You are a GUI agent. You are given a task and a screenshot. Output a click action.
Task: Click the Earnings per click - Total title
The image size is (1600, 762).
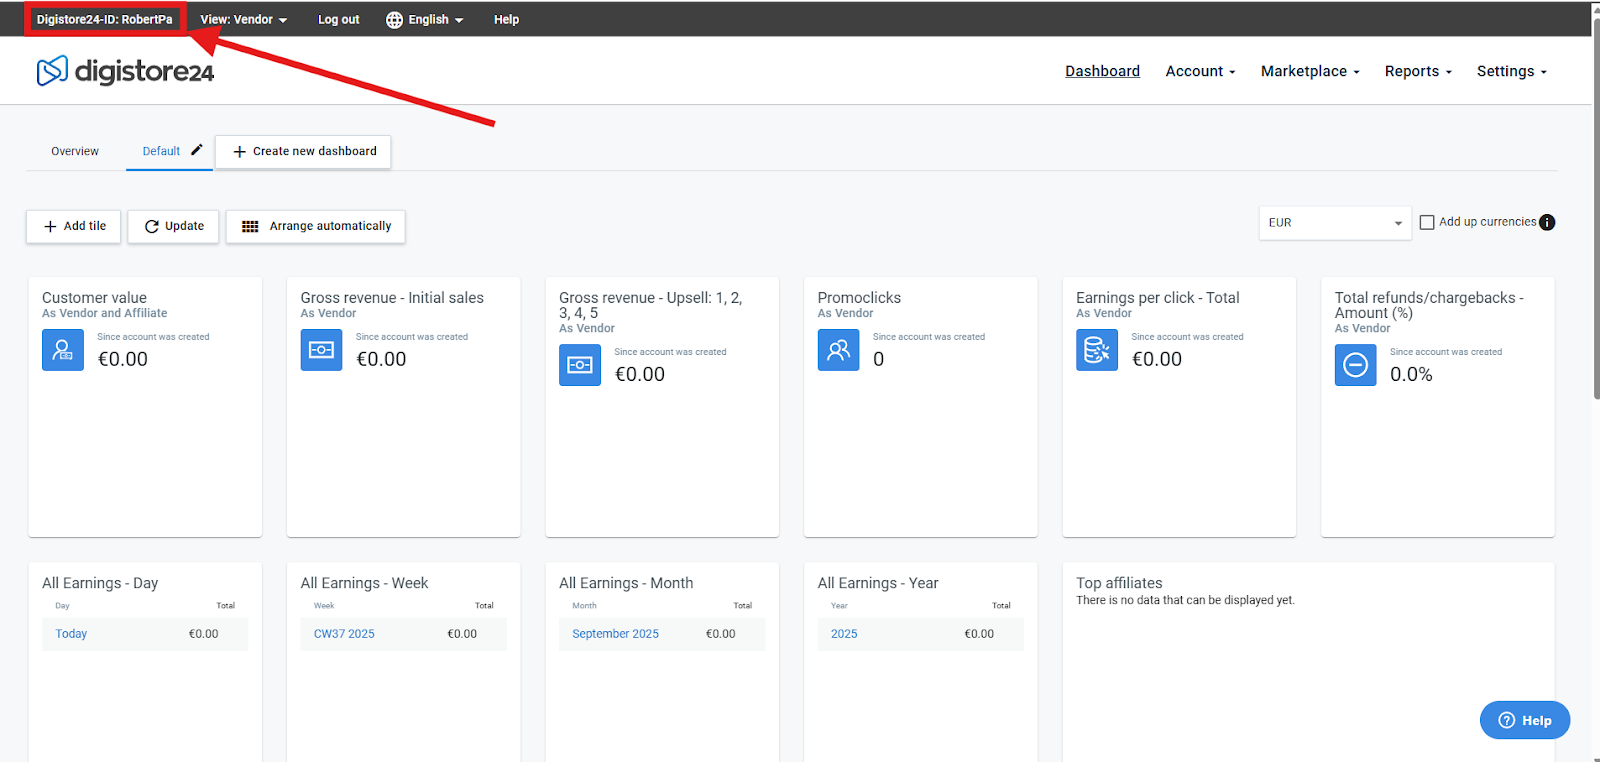(x=1158, y=298)
